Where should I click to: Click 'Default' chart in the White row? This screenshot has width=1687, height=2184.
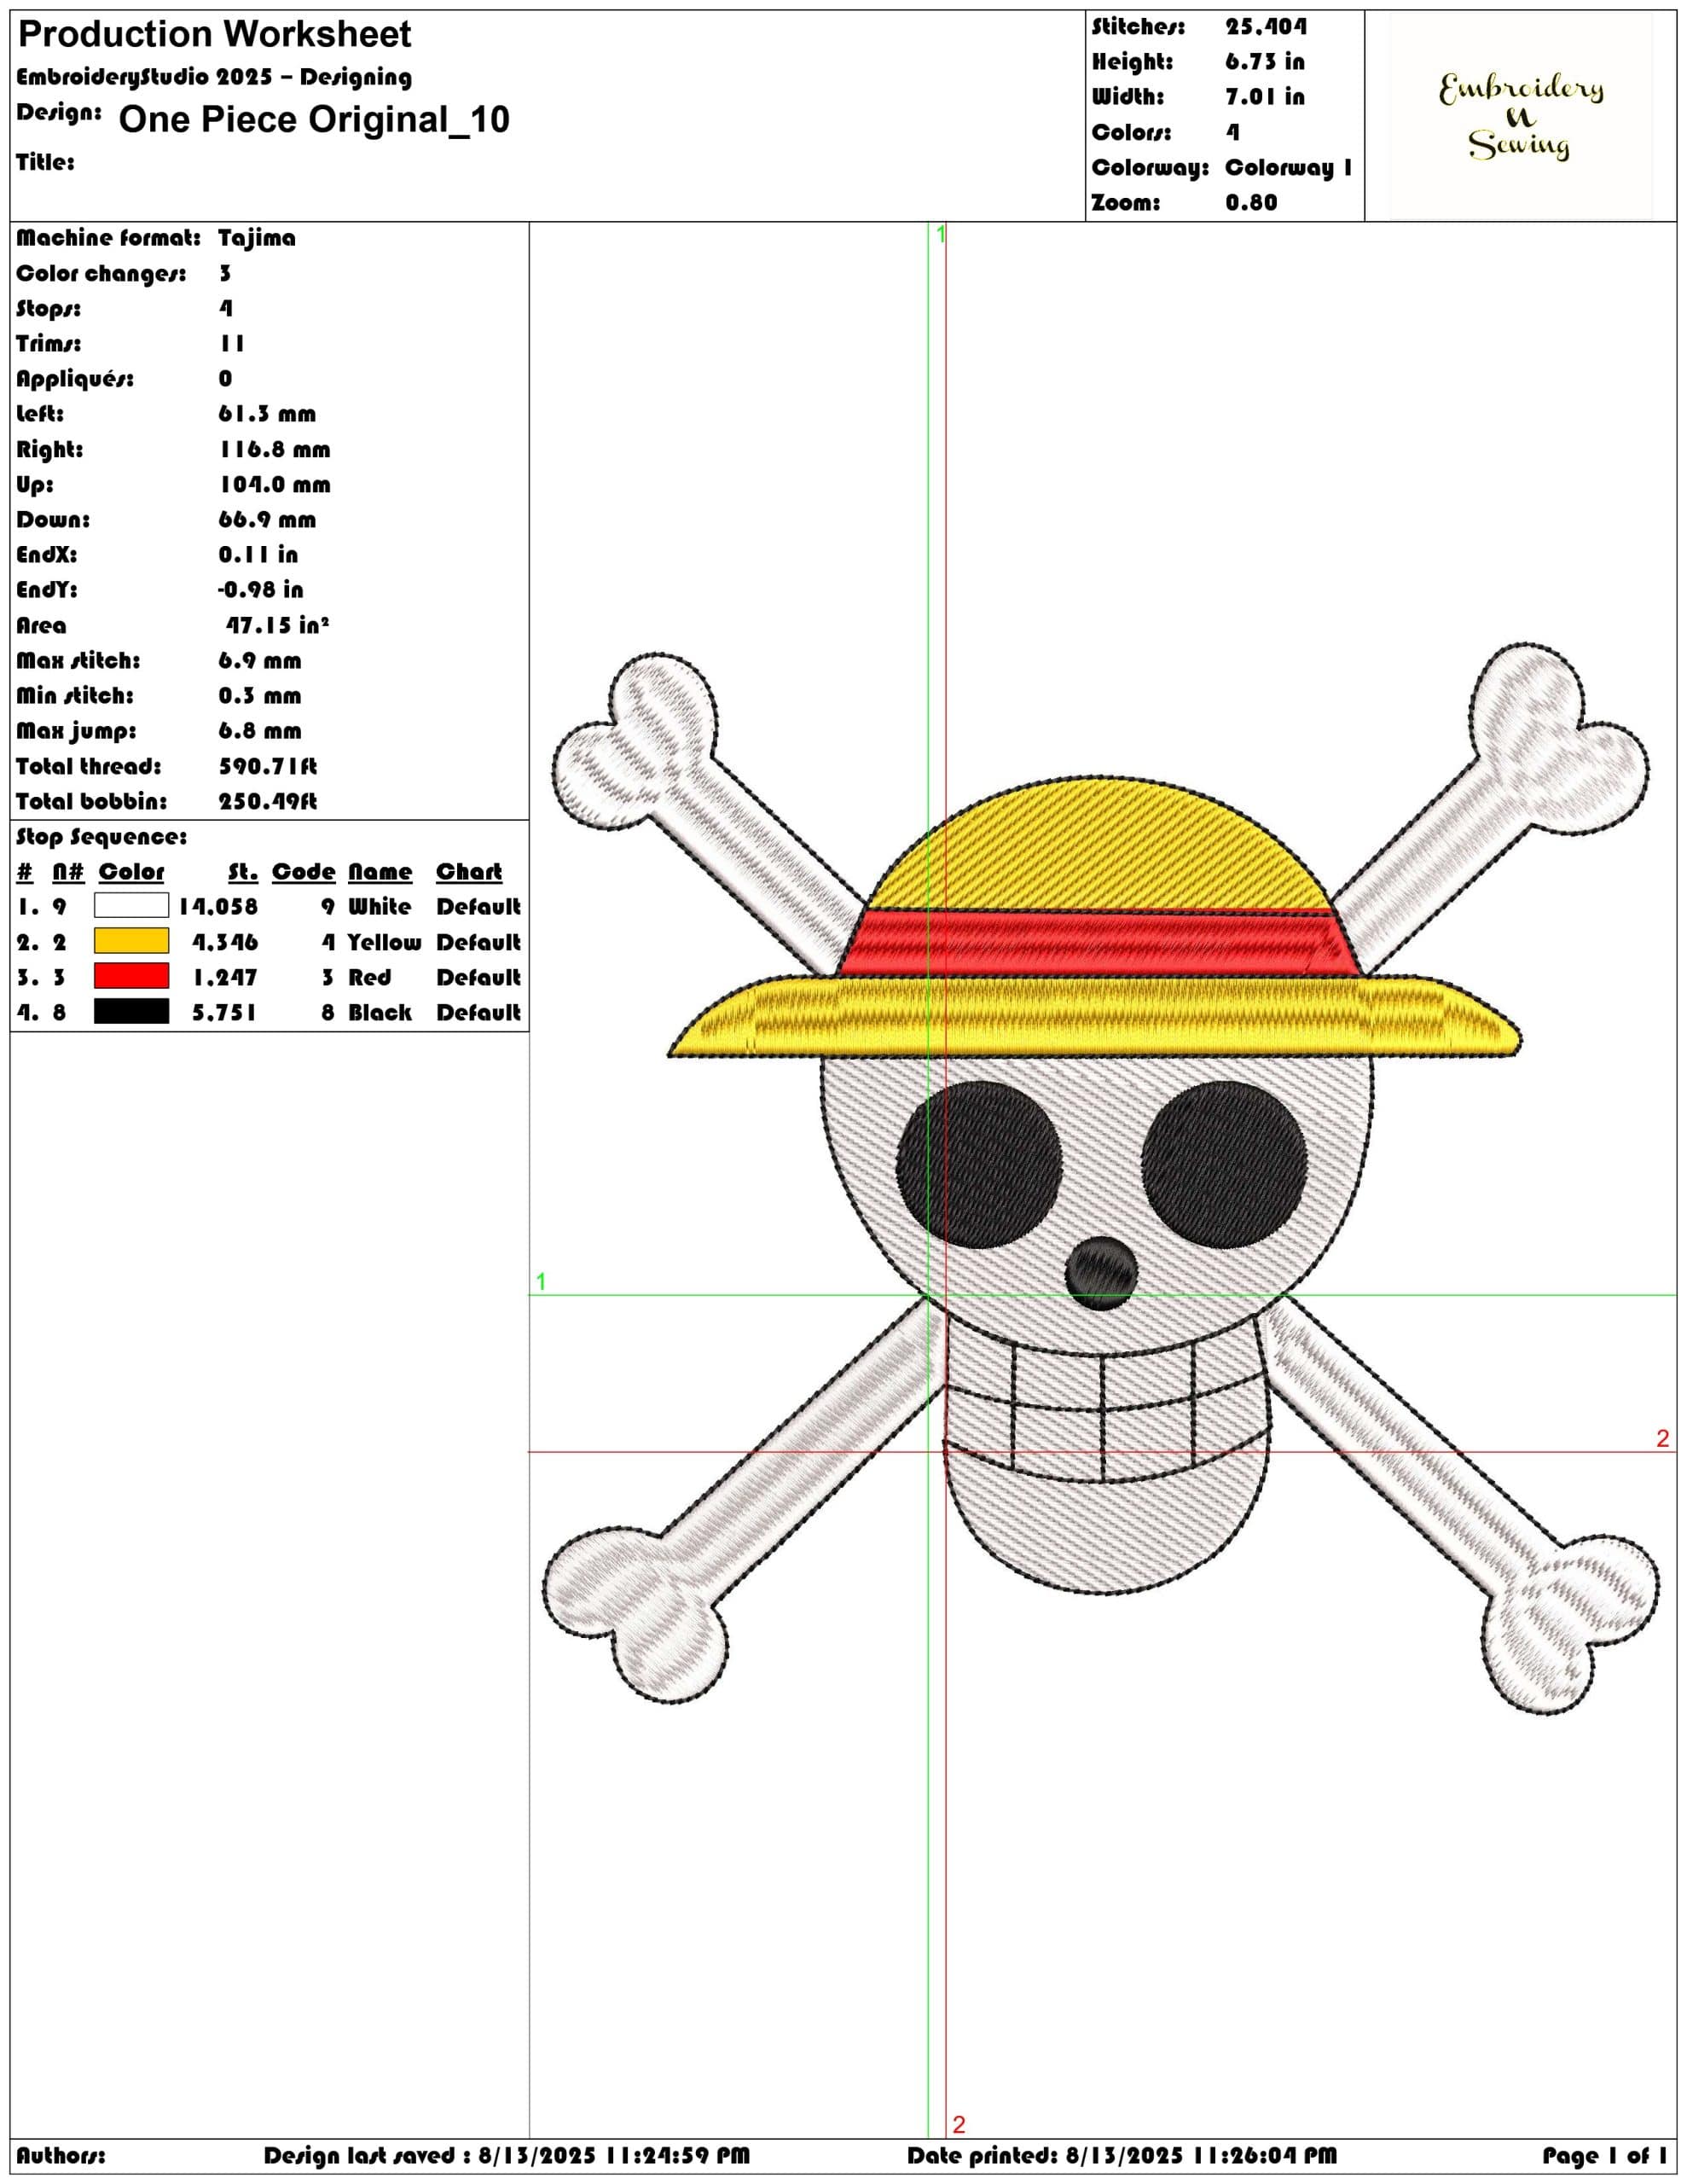478,907
